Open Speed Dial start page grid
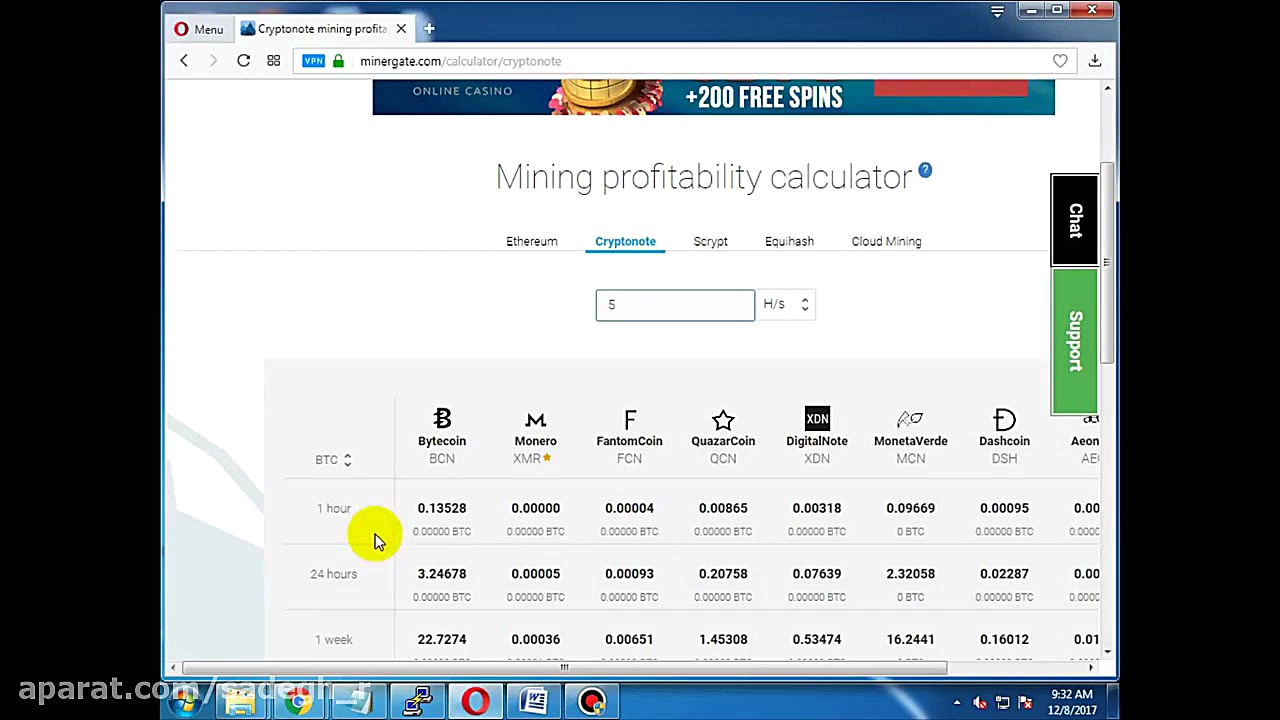This screenshot has height=720, width=1280. click(273, 61)
